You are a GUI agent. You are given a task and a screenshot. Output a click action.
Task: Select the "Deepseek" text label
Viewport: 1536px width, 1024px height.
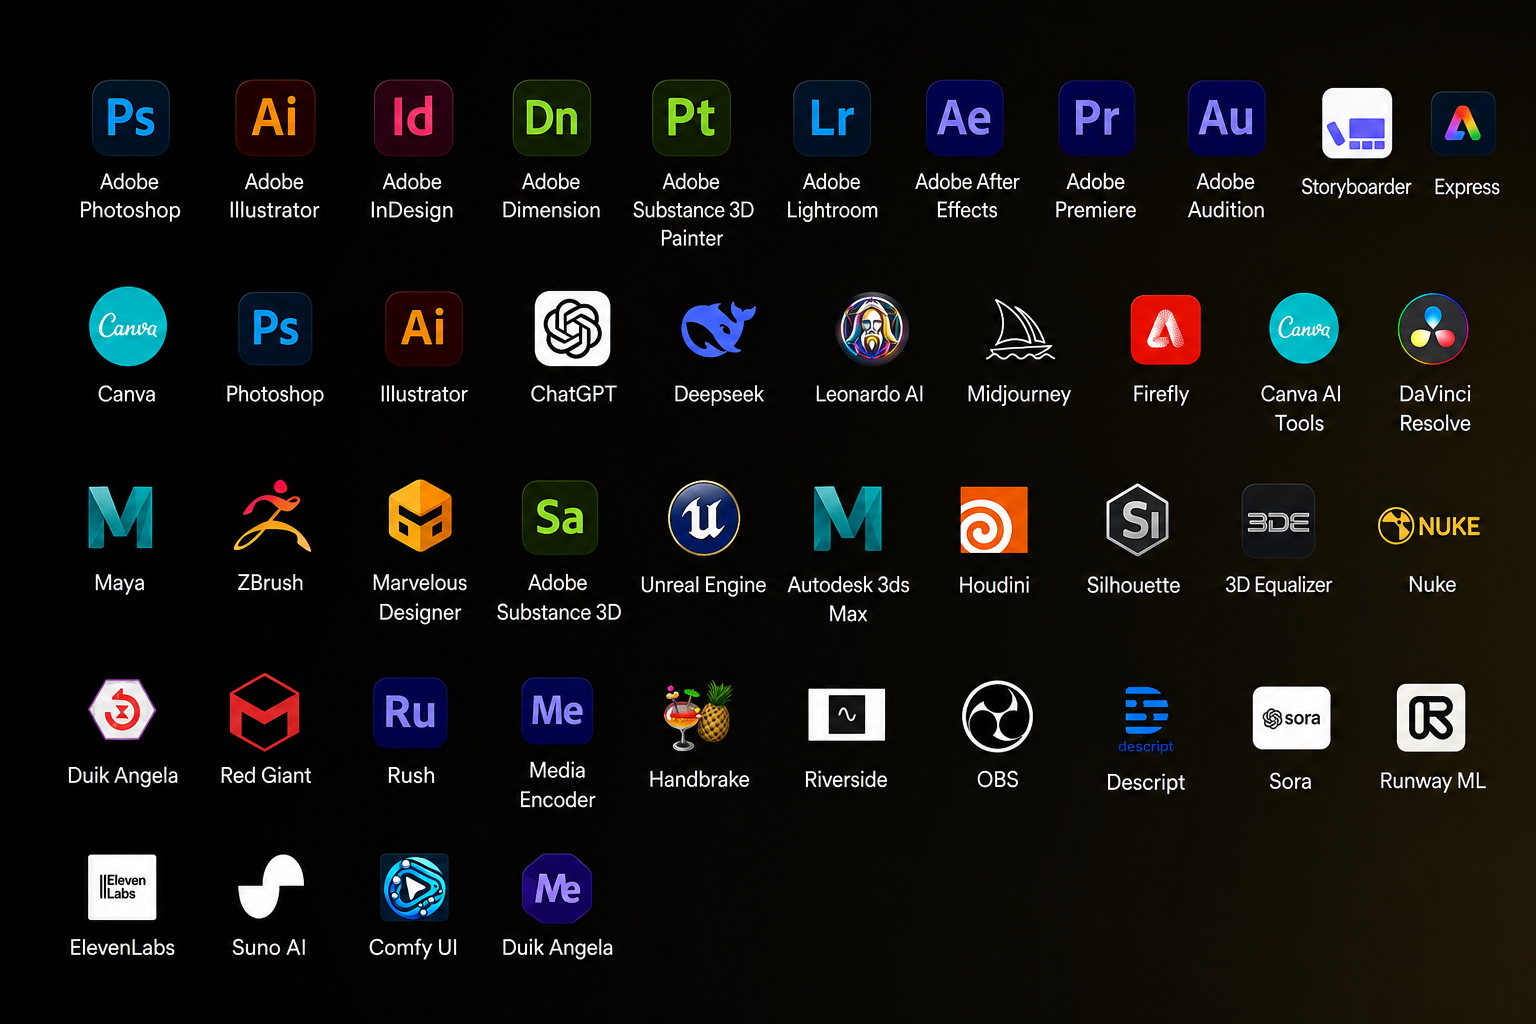[x=718, y=394]
